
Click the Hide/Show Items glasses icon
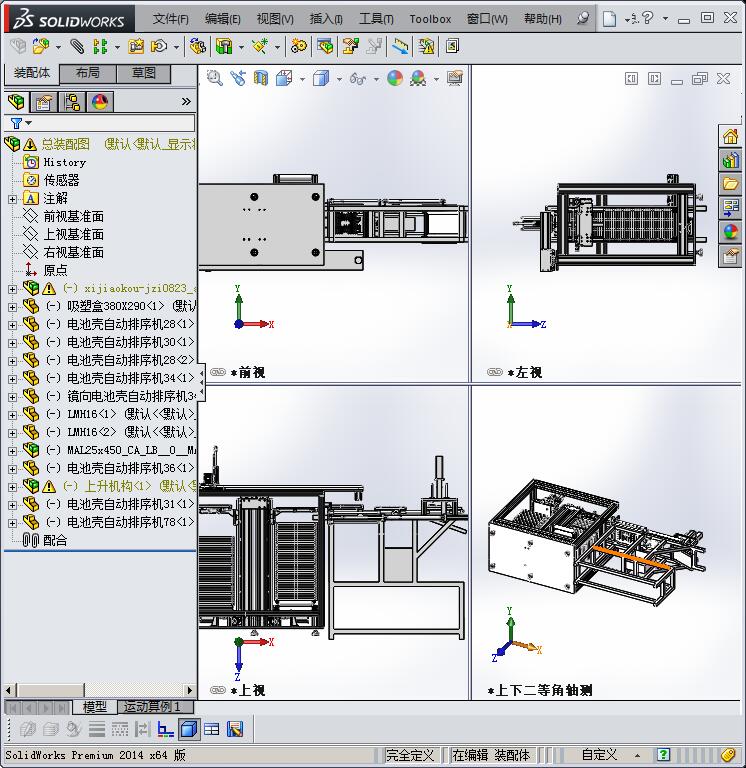click(358, 78)
